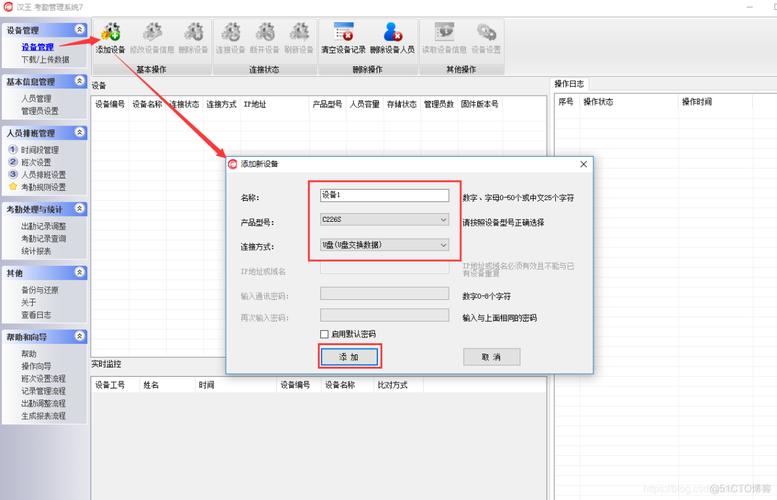
Task: Click the 输入通讯密码 input field
Action: [x=385, y=293]
